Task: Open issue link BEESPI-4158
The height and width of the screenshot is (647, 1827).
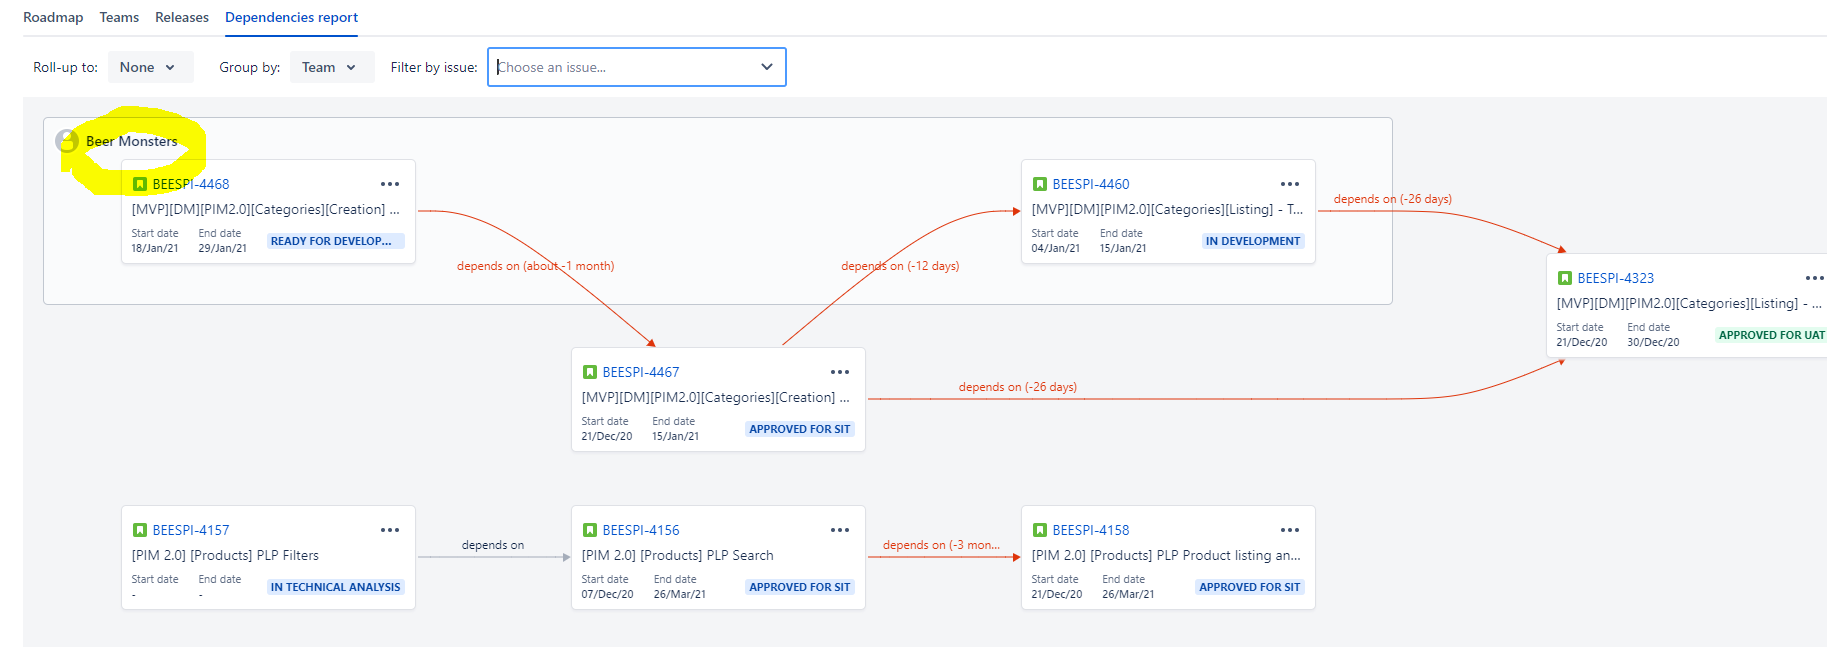Action: (x=1091, y=530)
